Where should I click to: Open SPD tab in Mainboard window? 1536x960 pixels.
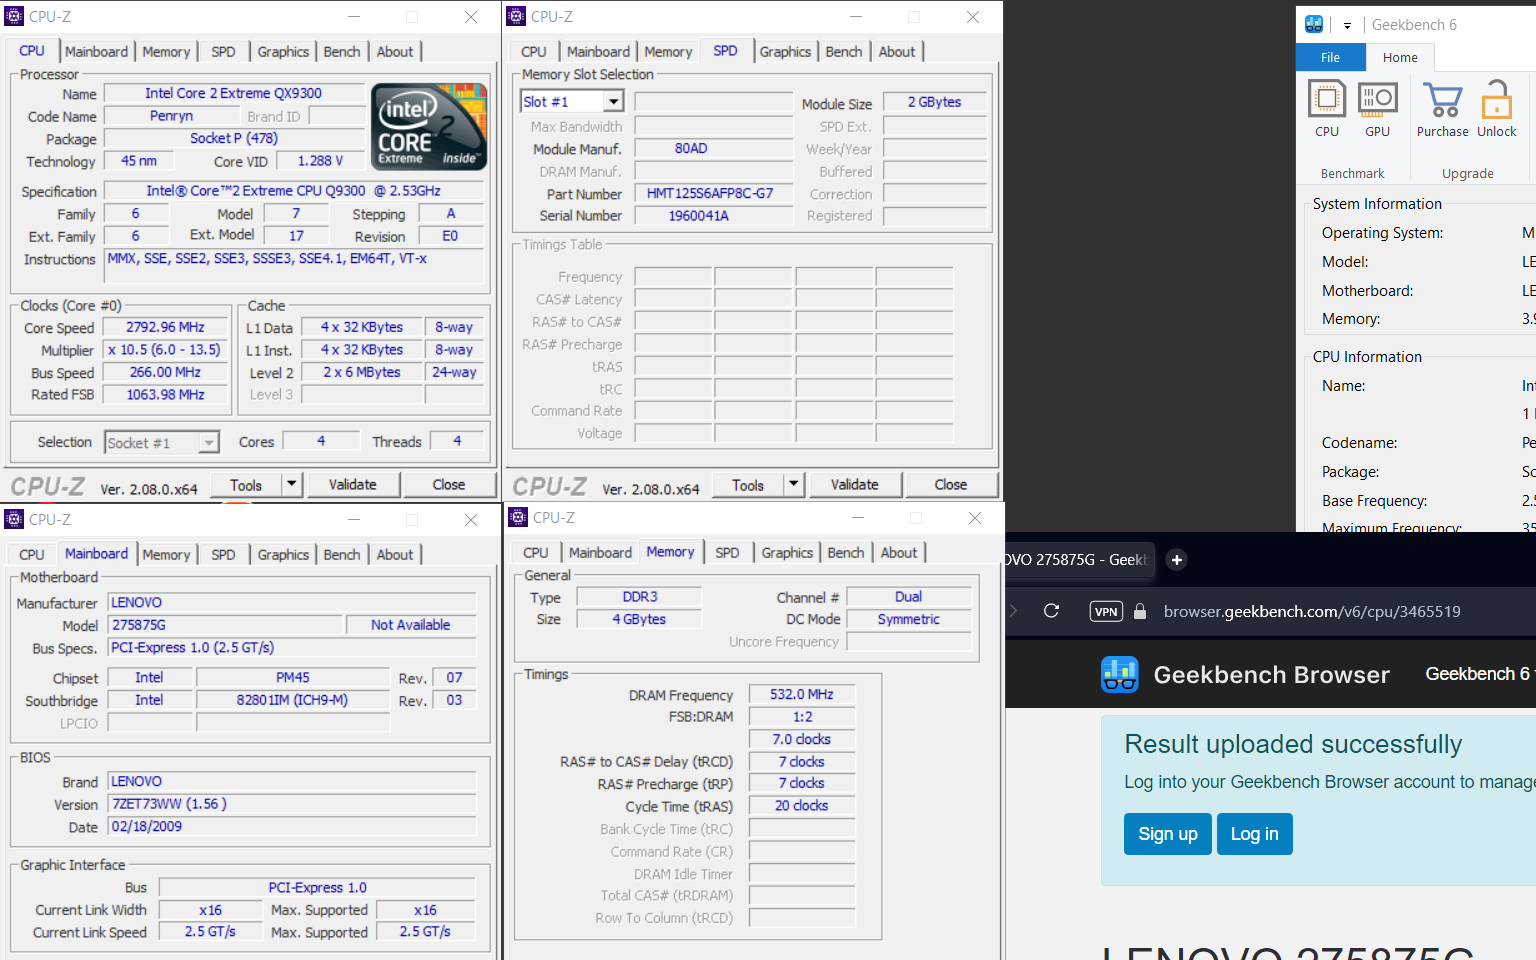tap(224, 554)
